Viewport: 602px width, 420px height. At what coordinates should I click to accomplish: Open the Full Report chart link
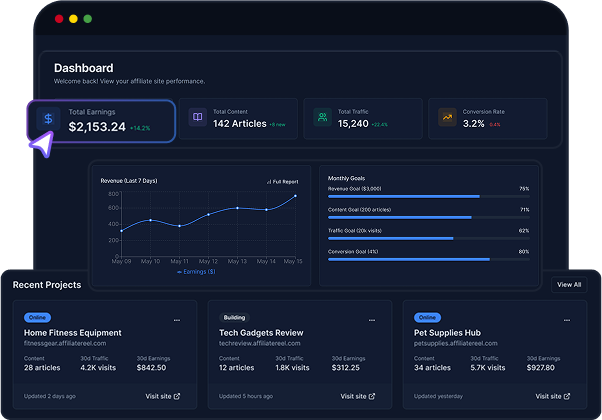click(x=283, y=182)
